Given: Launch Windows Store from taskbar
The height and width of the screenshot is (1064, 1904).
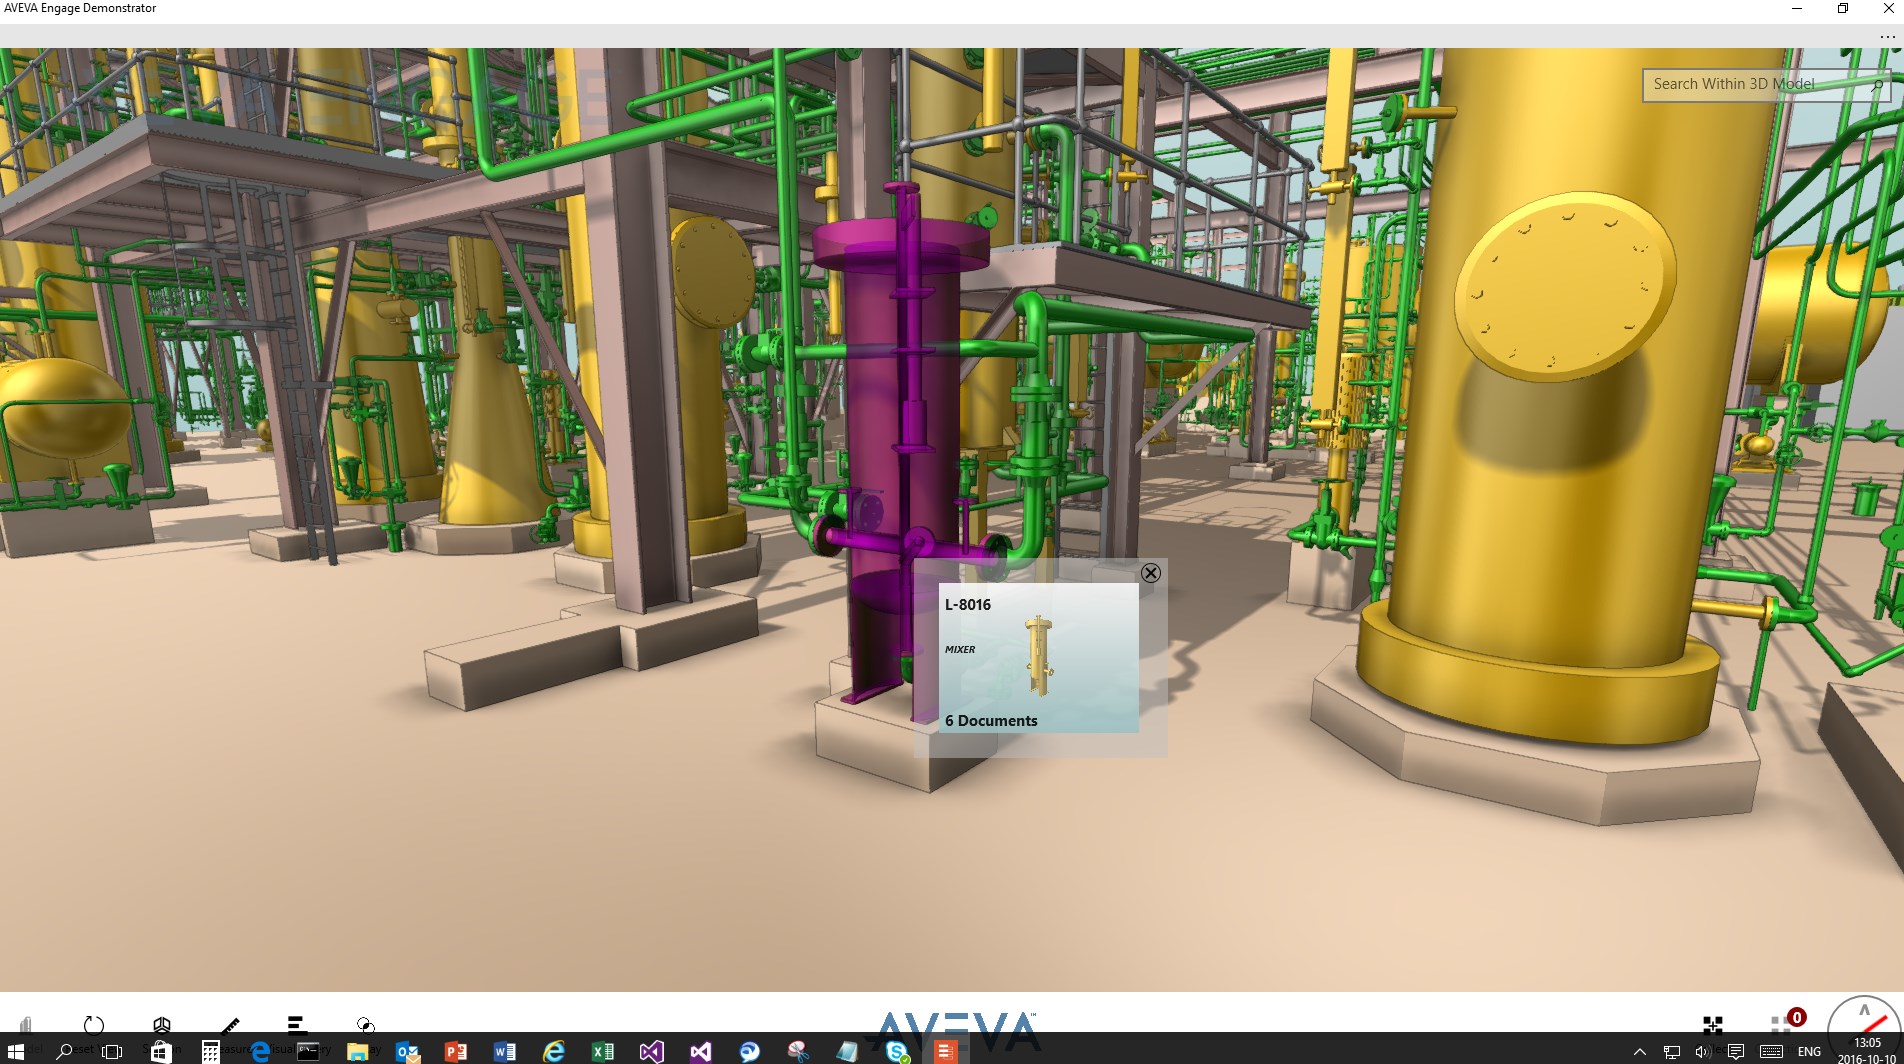Looking at the screenshot, I should (161, 1051).
